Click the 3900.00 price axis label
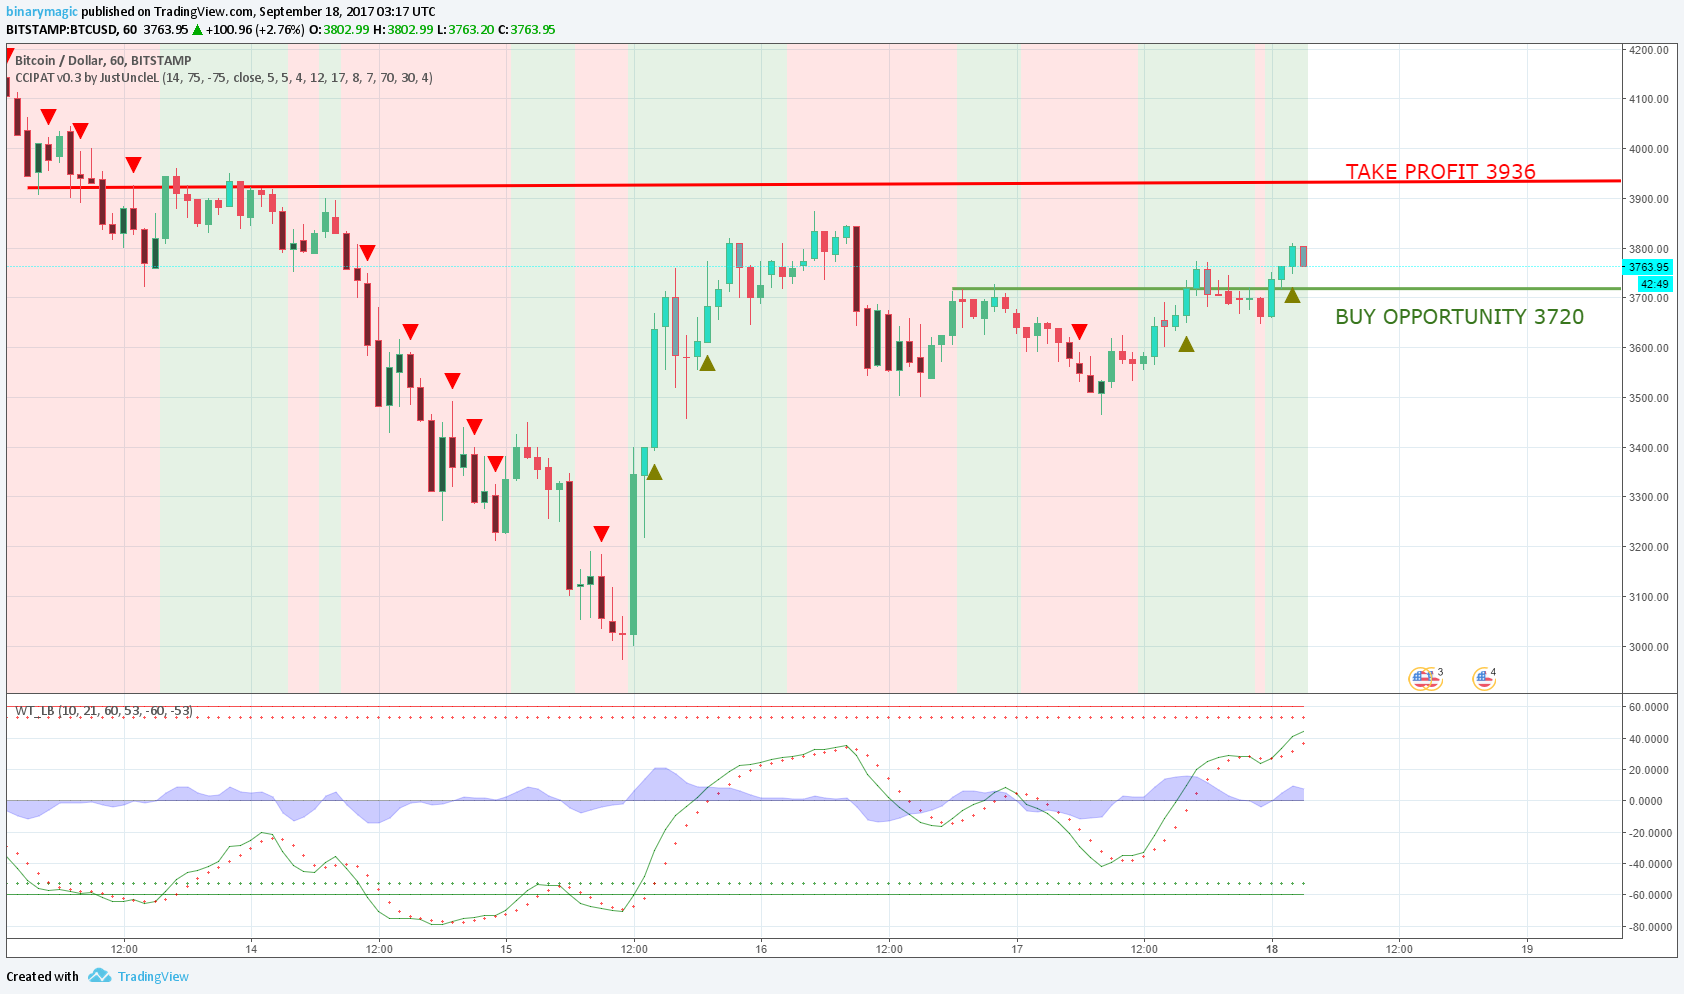 click(1649, 199)
